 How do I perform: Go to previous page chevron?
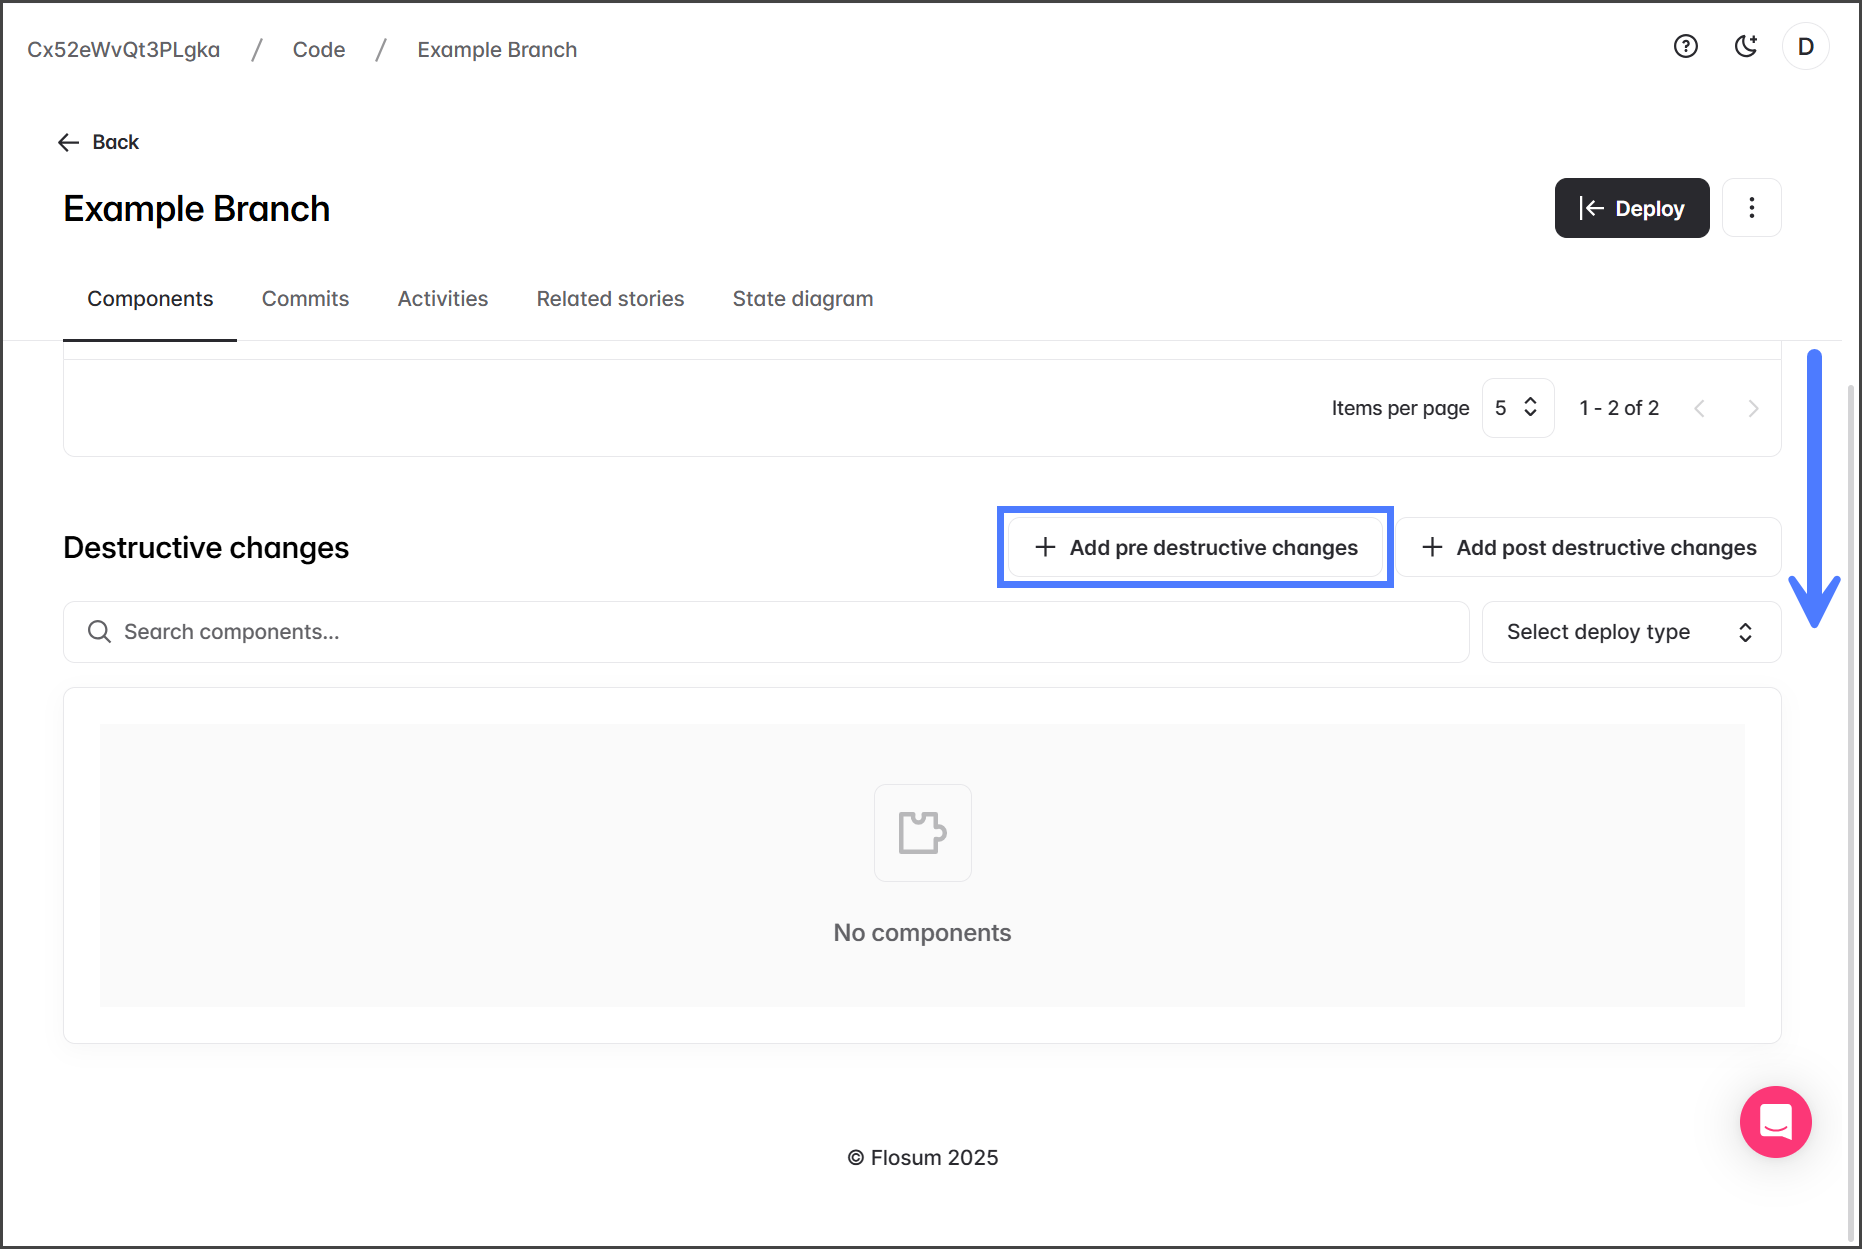coord(1699,408)
